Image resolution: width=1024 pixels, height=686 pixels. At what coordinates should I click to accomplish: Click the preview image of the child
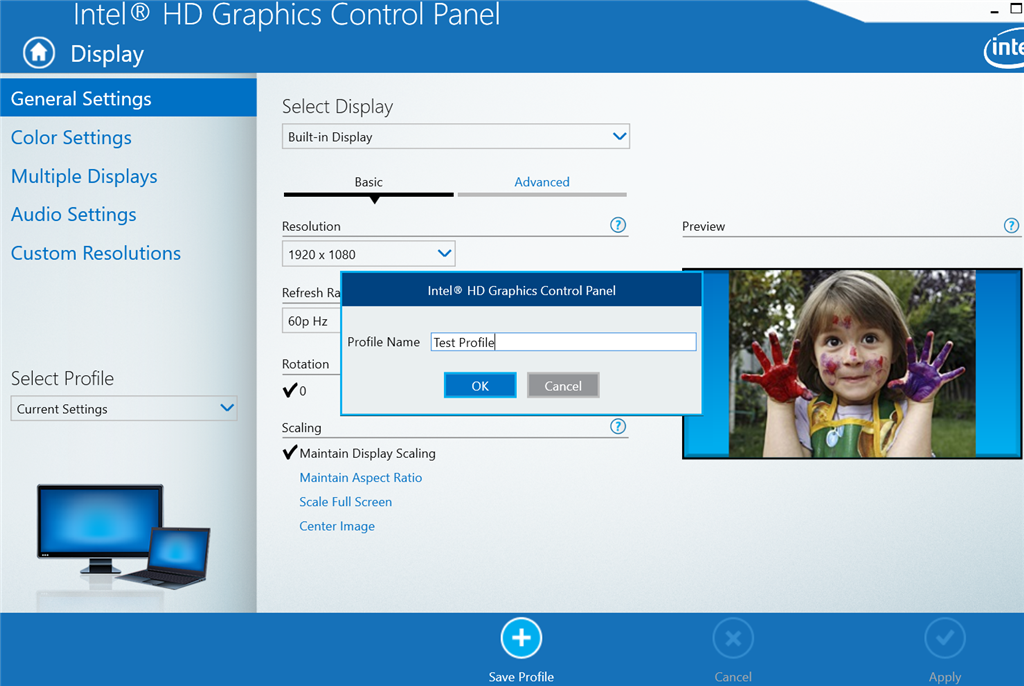coord(852,363)
